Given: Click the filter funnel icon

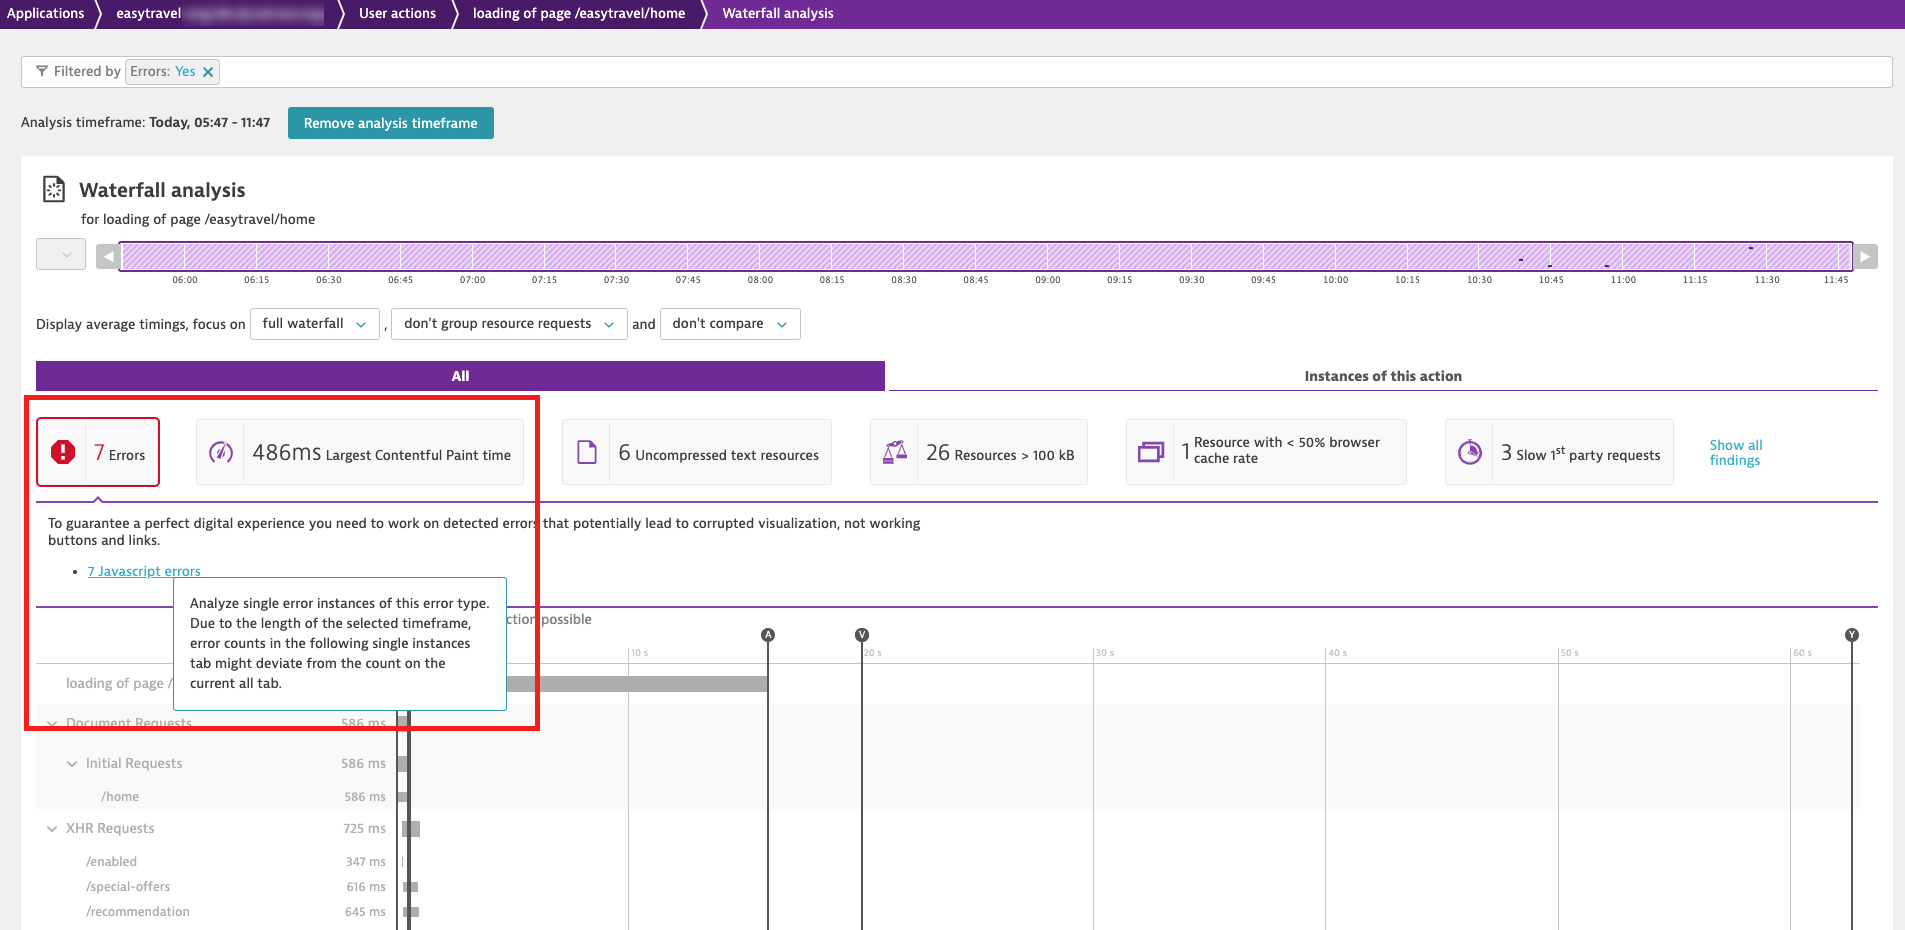Looking at the screenshot, I should pyautogui.click(x=42, y=71).
